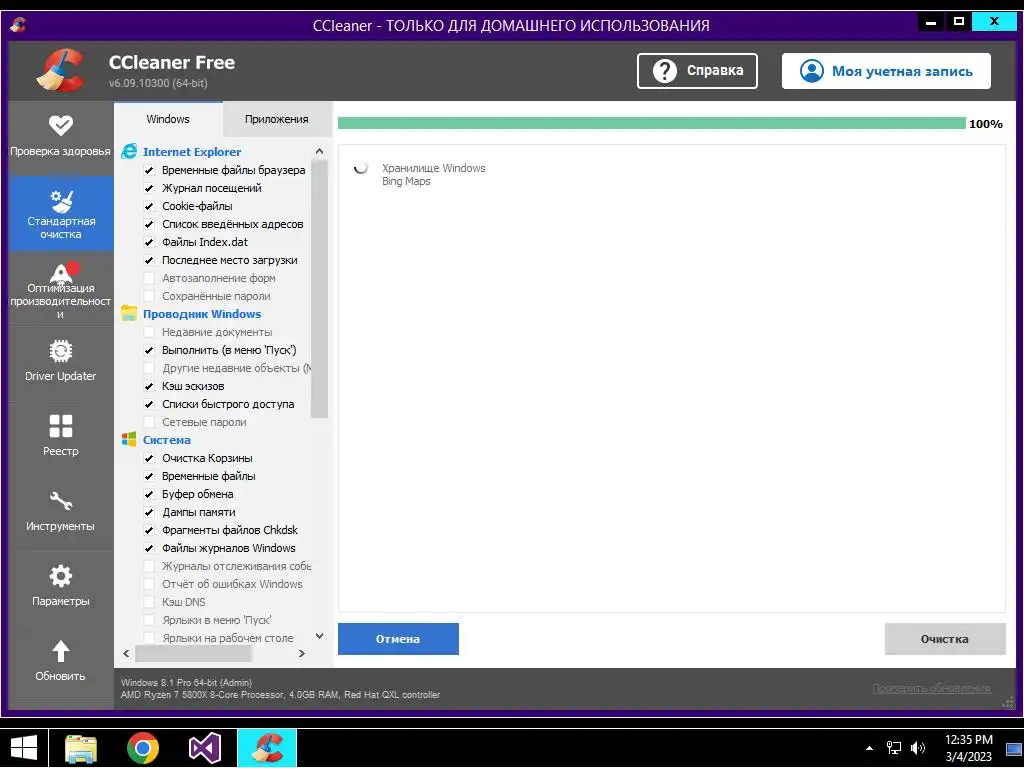Toggle Список введённых адресов checkbox
This screenshot has width=1024, height=768.
coord(149,224)
